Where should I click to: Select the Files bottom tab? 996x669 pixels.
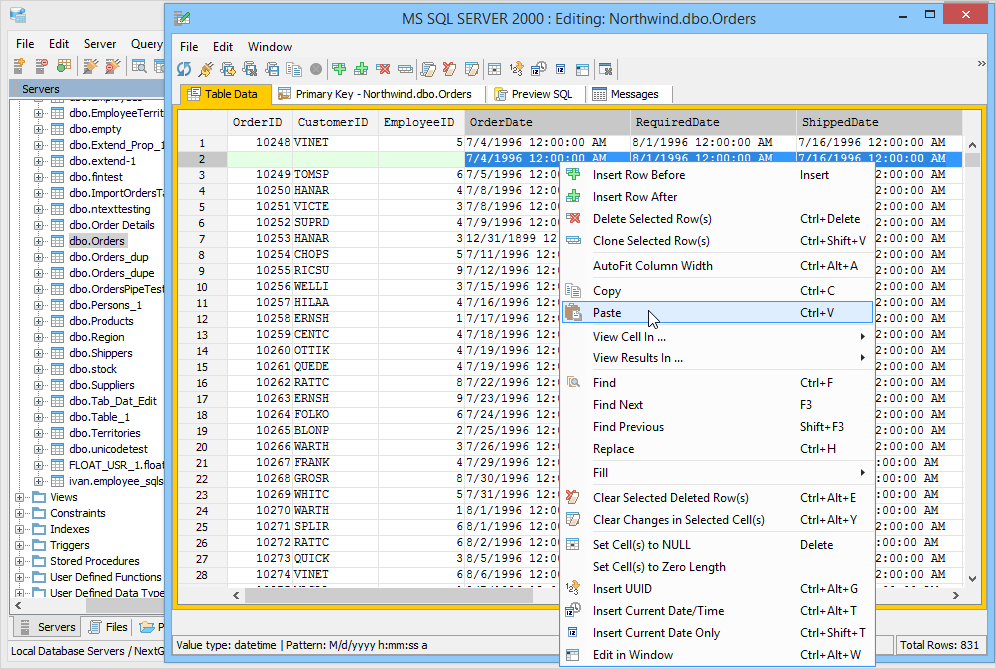pyautogui.click(x=109, y=627)
